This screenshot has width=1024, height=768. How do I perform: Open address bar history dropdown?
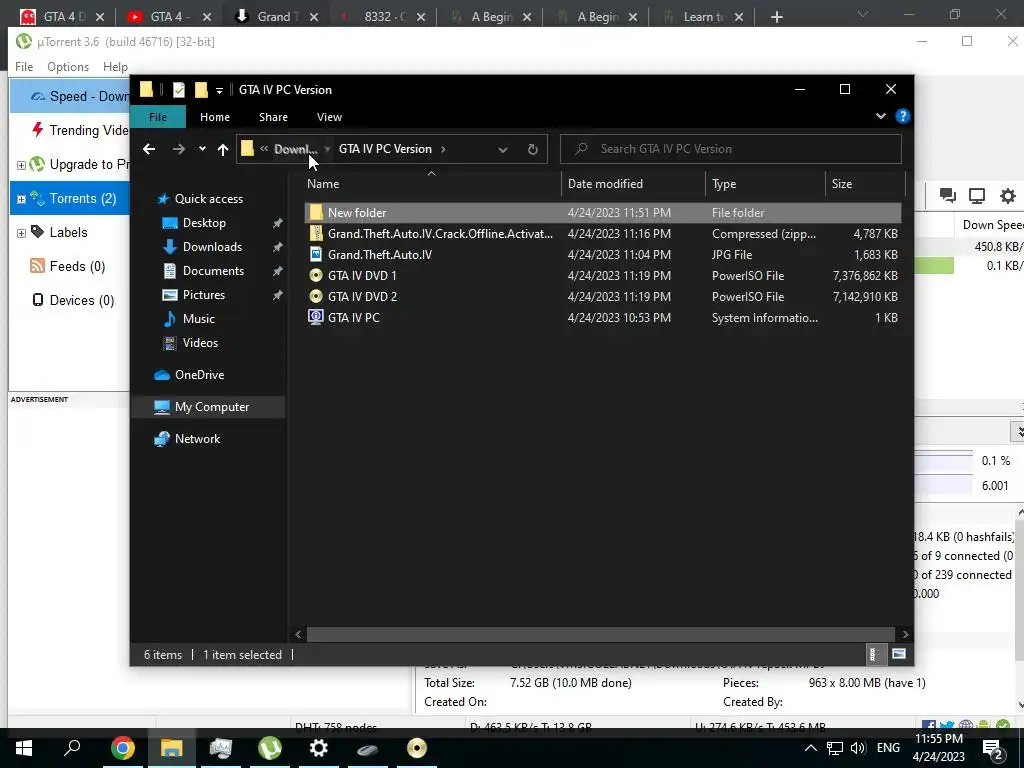502,150
